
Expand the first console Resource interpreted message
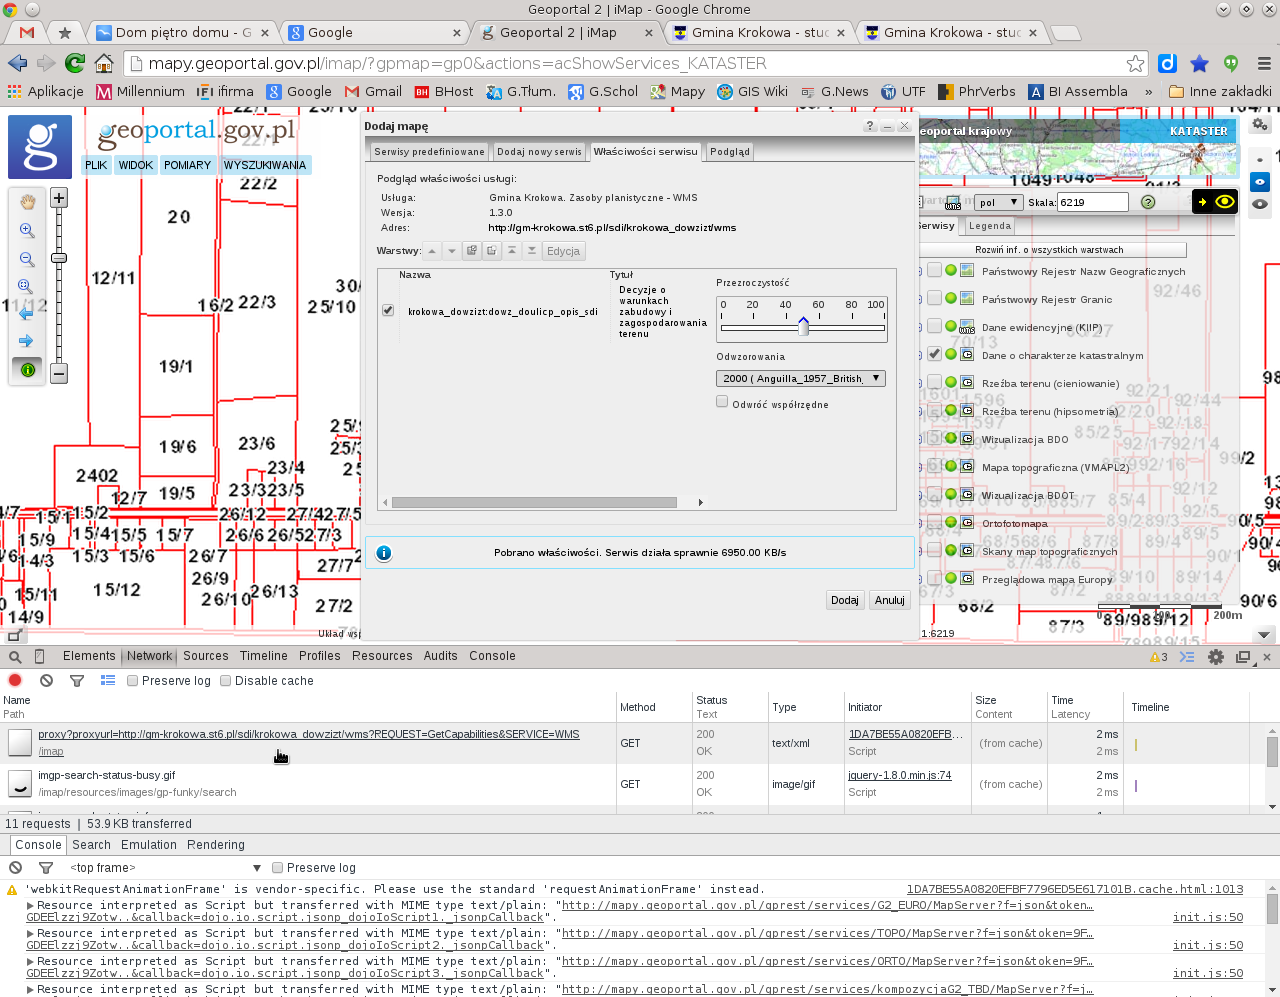[30, 905]
